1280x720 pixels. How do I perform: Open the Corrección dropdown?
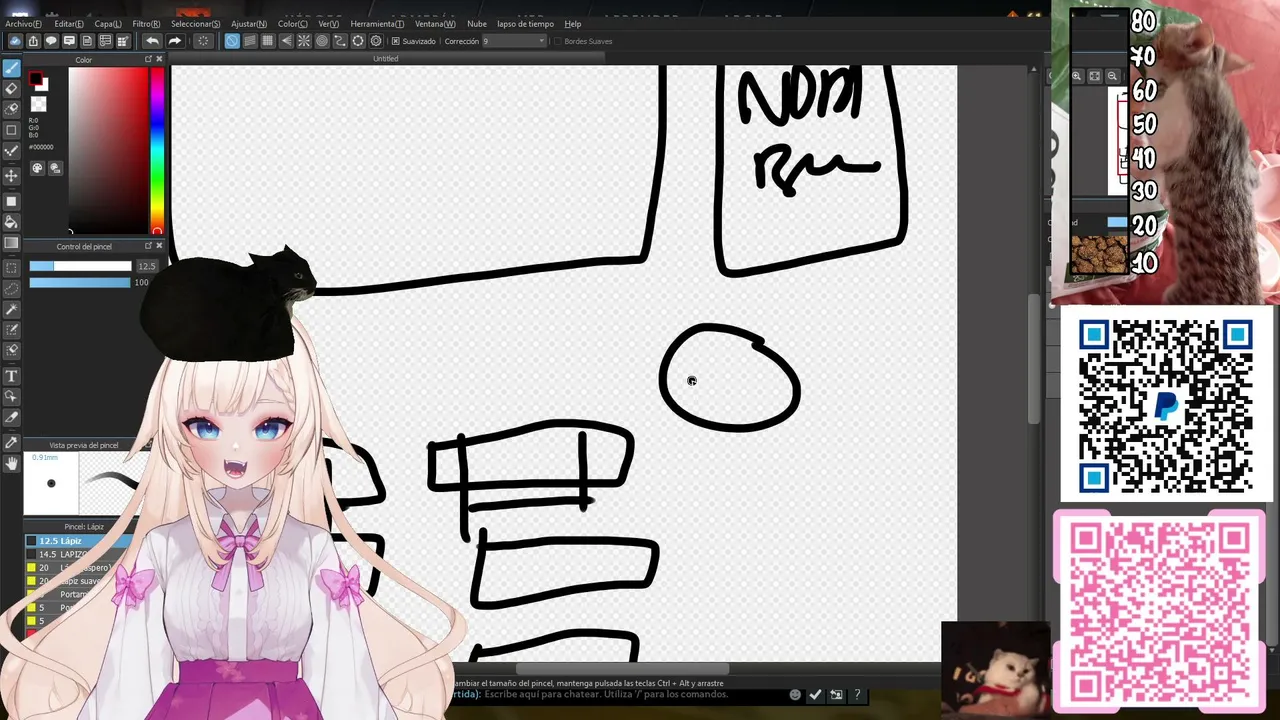[x=514, y=41]
